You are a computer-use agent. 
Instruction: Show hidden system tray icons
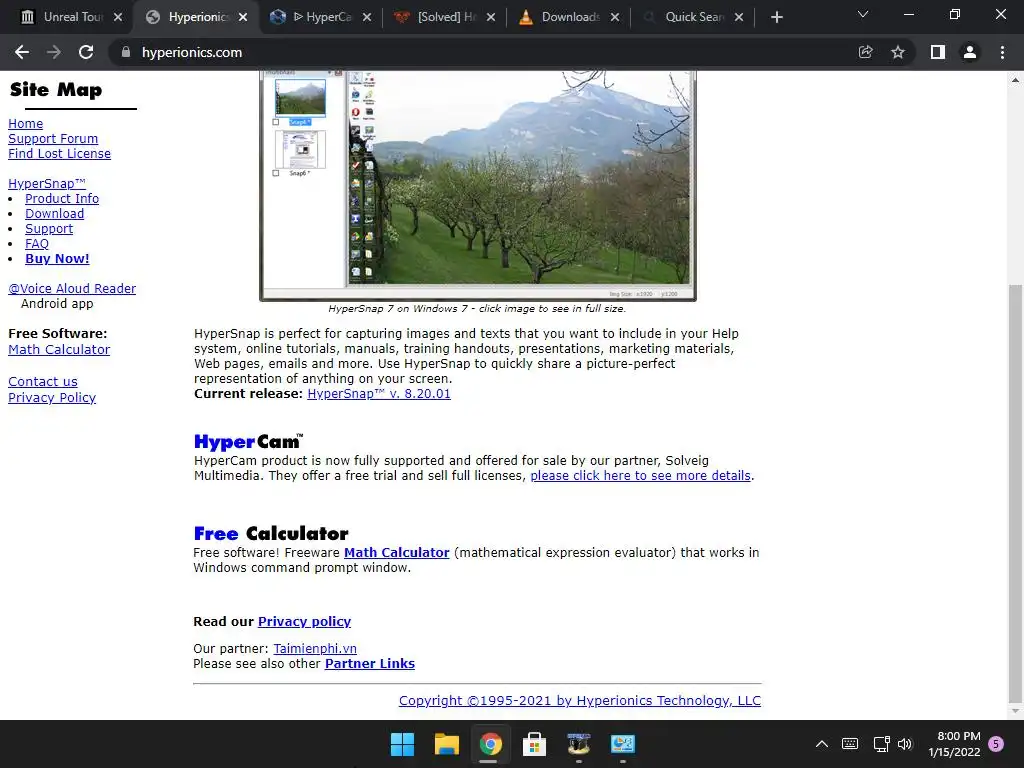point(822,744)
